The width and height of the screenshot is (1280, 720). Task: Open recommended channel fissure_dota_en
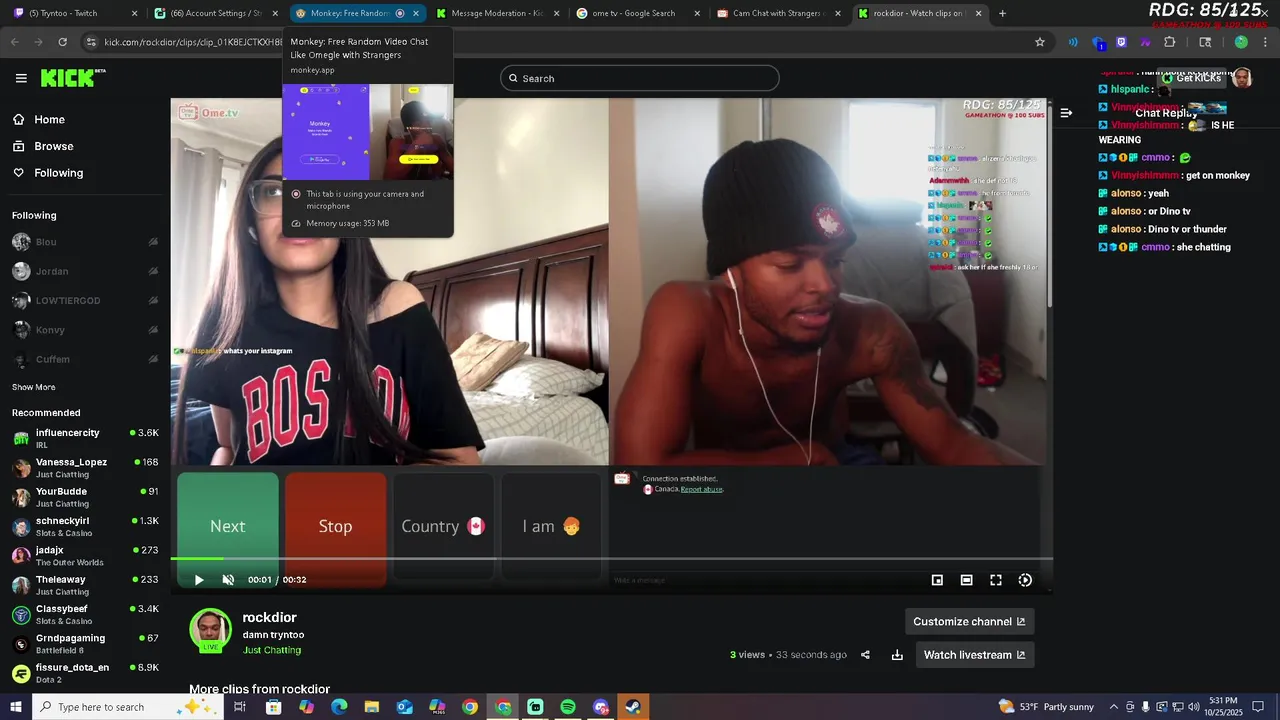pyautogui.click(x=85, y=673)
